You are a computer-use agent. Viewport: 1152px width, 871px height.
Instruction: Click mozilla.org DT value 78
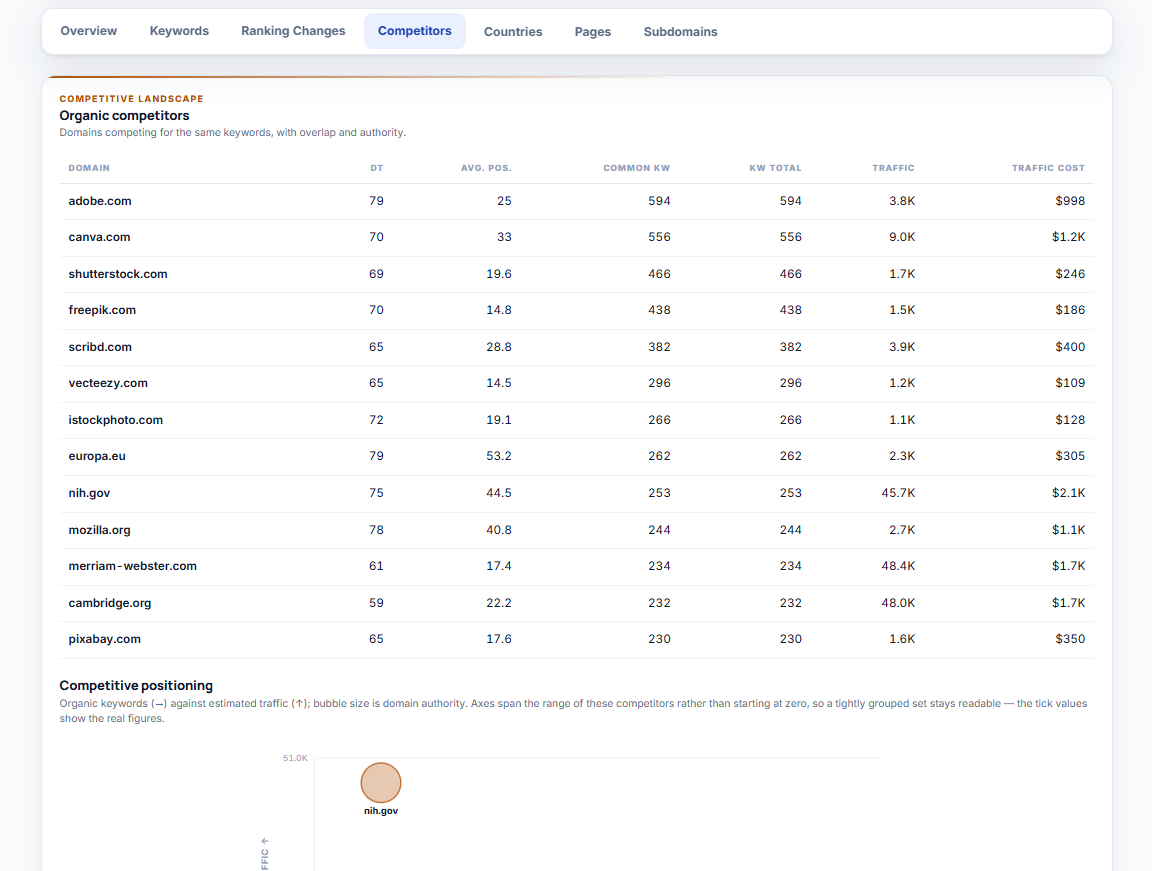click(376, 530)
